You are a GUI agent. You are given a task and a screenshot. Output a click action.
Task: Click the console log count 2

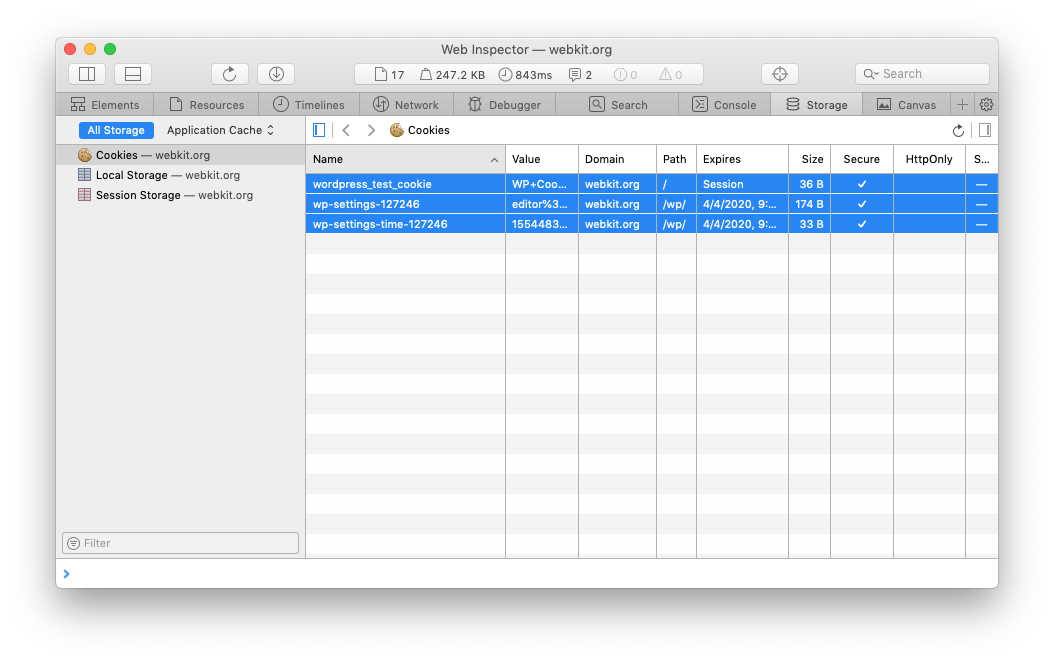point(580,75)
